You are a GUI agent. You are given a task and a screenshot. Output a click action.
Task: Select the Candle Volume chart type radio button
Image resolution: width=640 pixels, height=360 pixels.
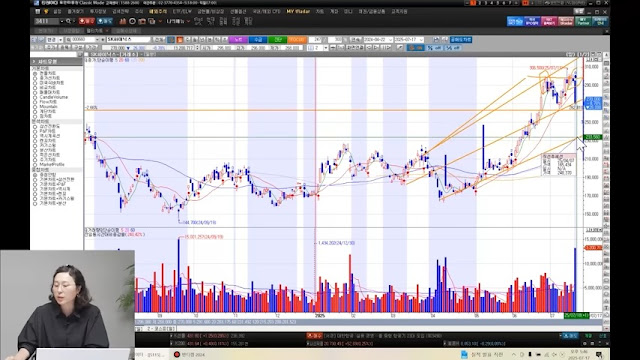point(35,97)
